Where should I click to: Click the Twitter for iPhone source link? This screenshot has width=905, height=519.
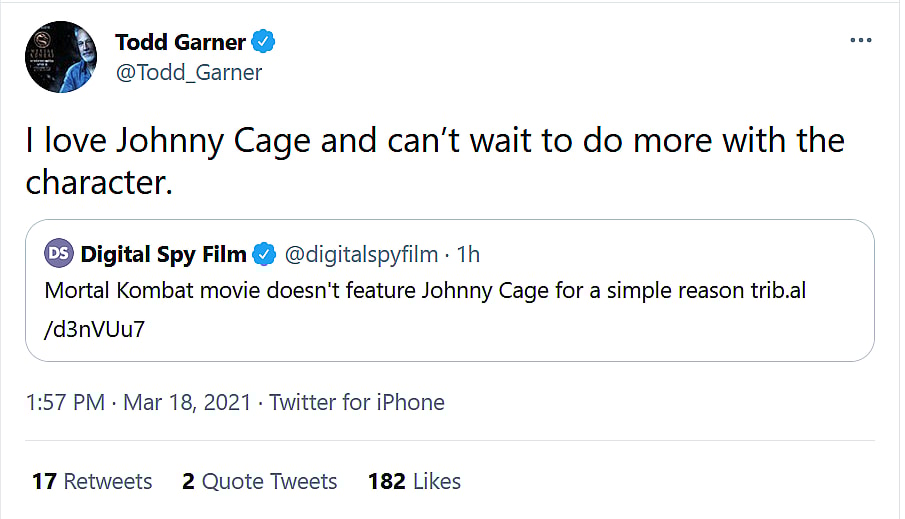[x=357, y=403]
